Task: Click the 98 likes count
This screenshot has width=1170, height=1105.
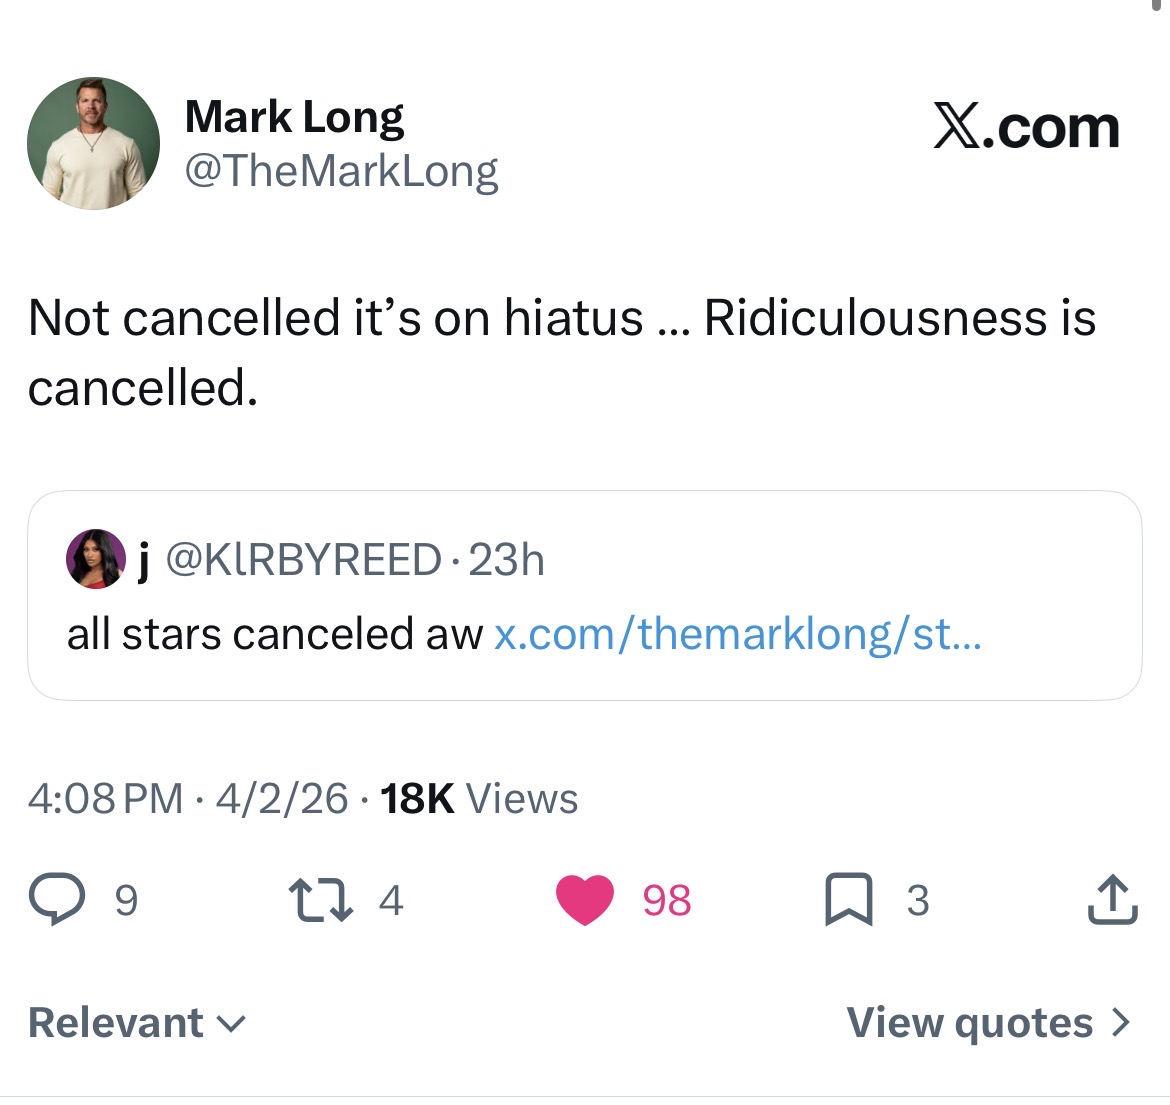Action: coord(666,900)
